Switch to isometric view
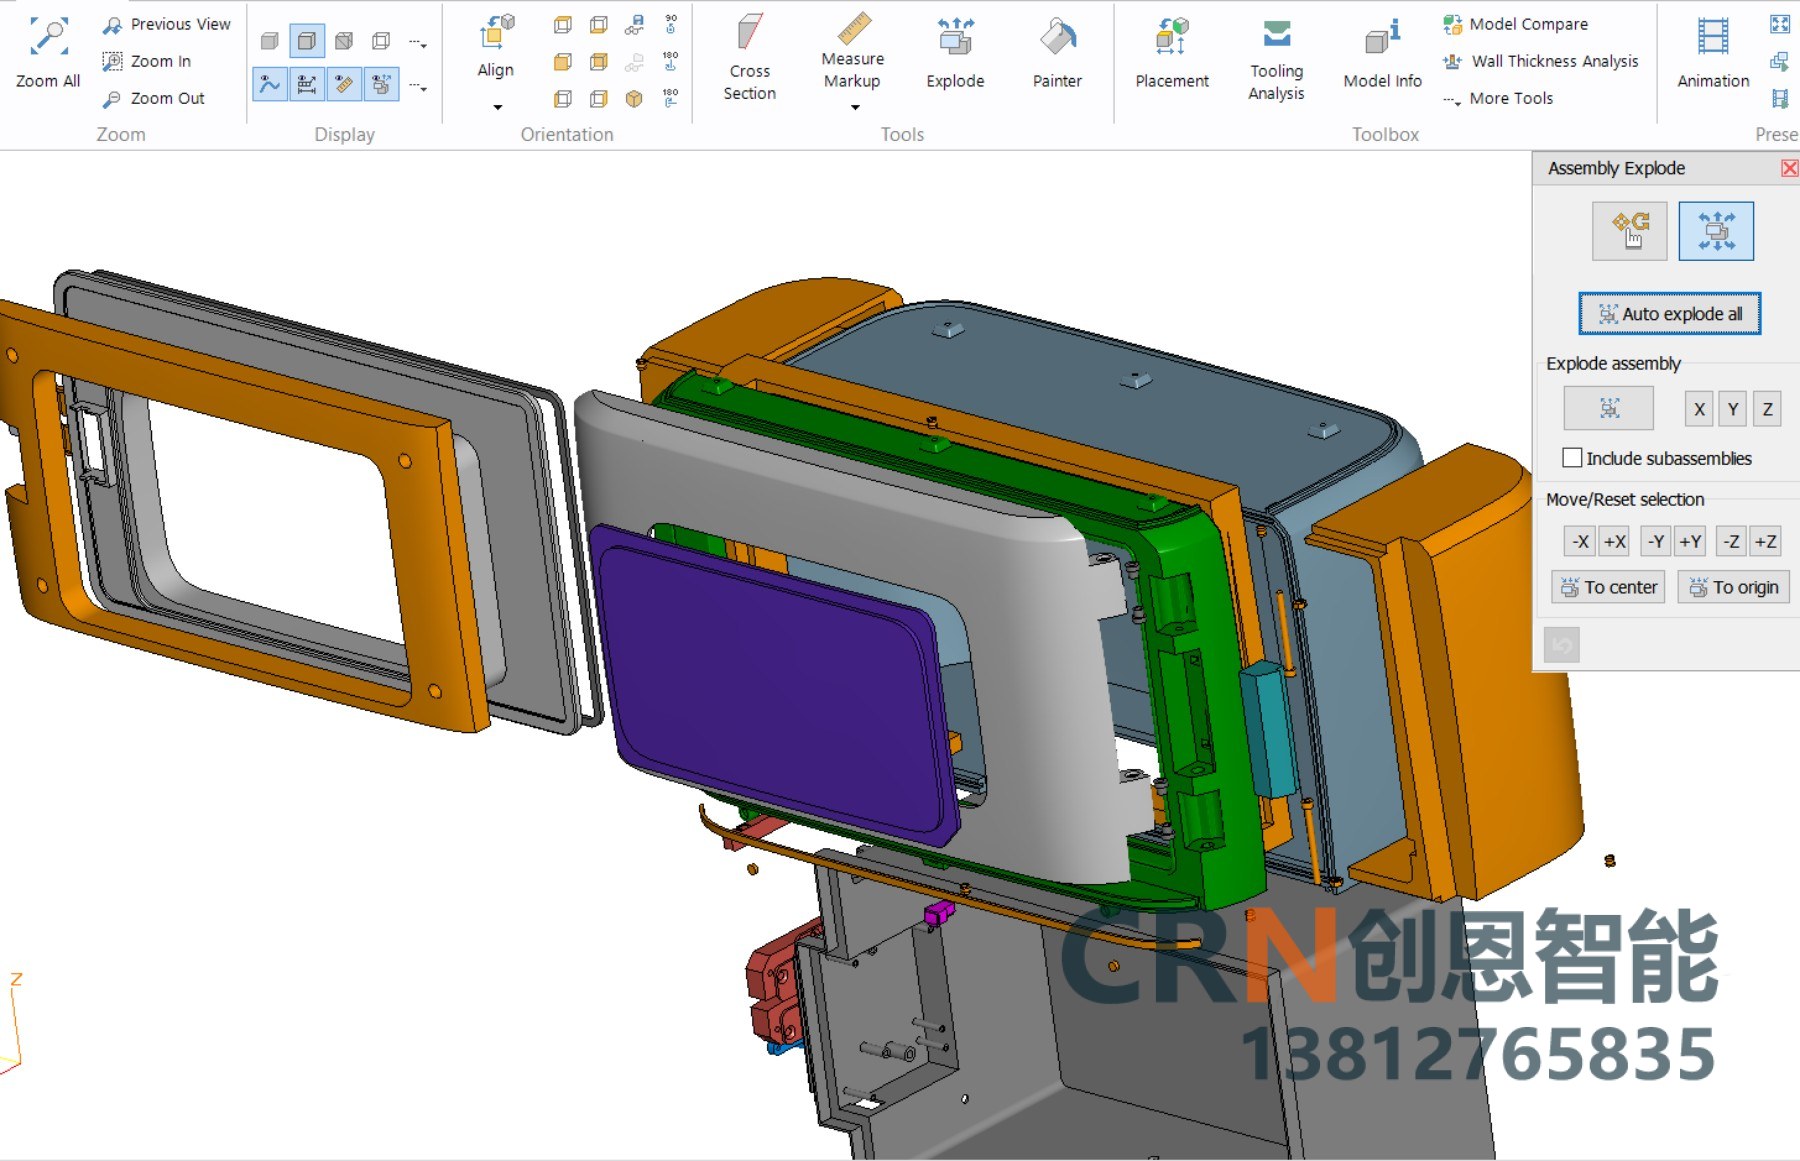Image resolution: width=1800 pixels, height=1161 pixels. (634, 98)
